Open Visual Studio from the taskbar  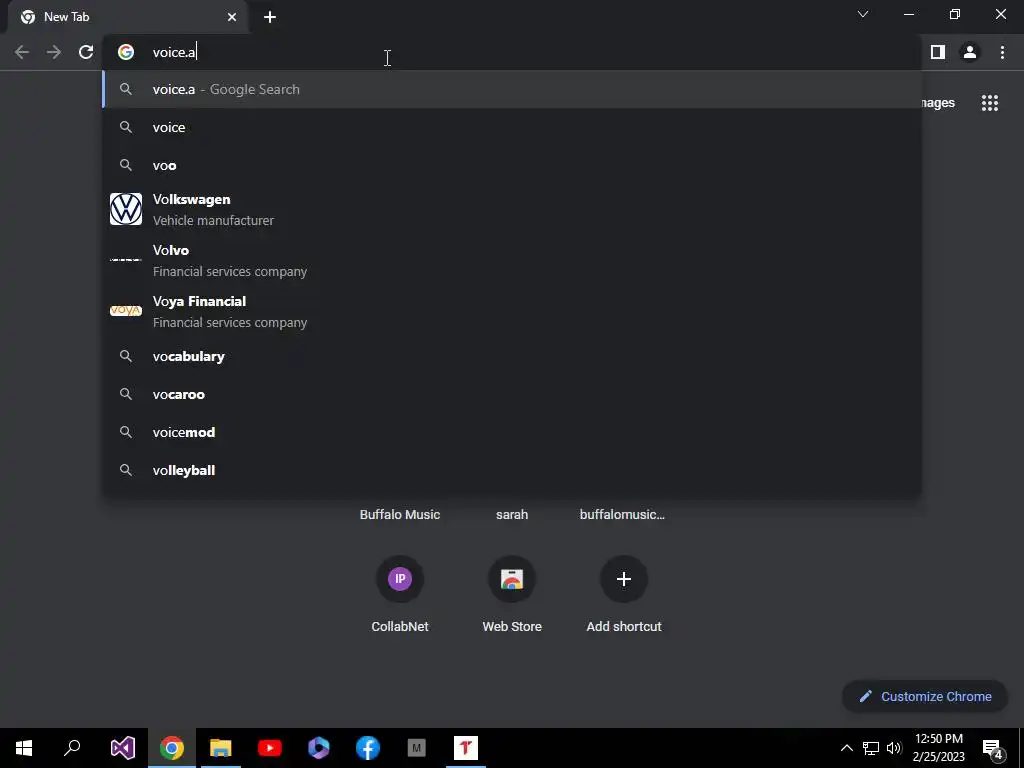pyautogui.click(x=123, y=748)
